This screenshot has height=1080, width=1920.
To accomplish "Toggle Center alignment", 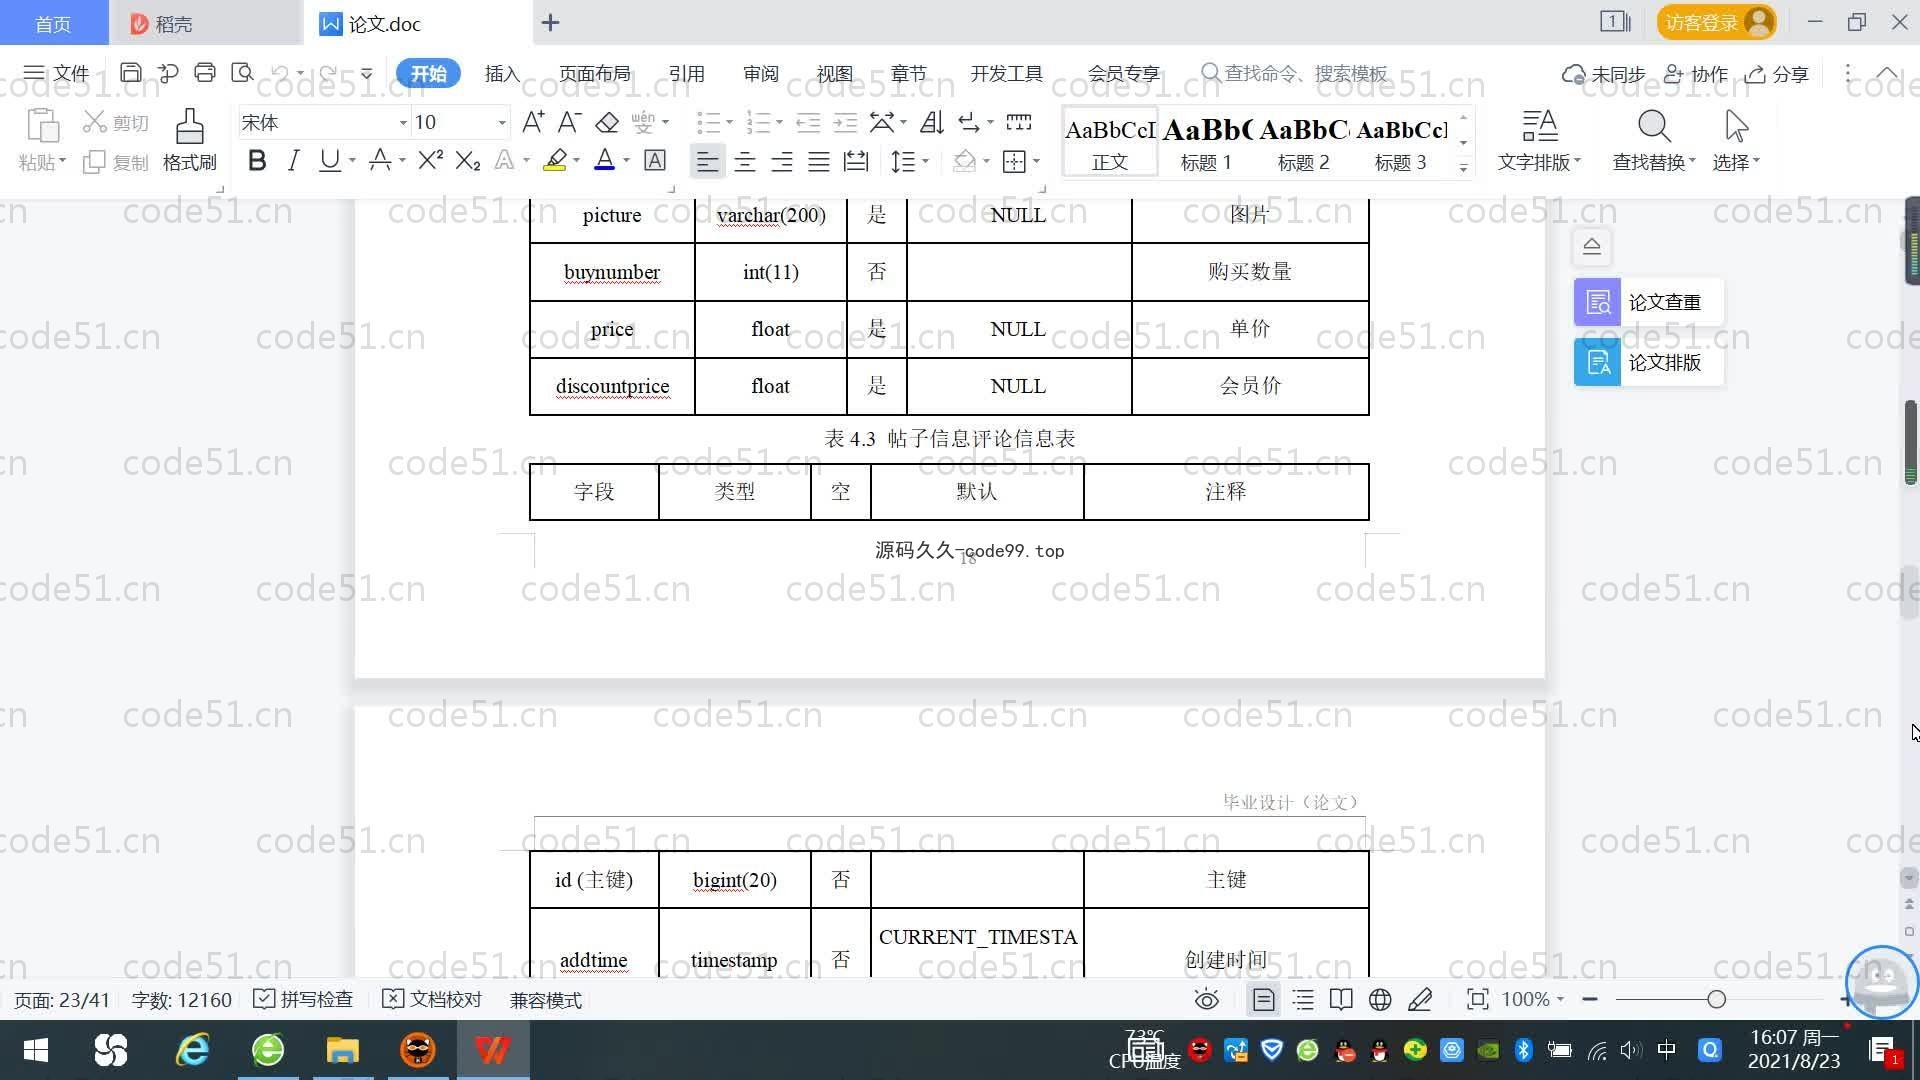I will coord(744,161).
